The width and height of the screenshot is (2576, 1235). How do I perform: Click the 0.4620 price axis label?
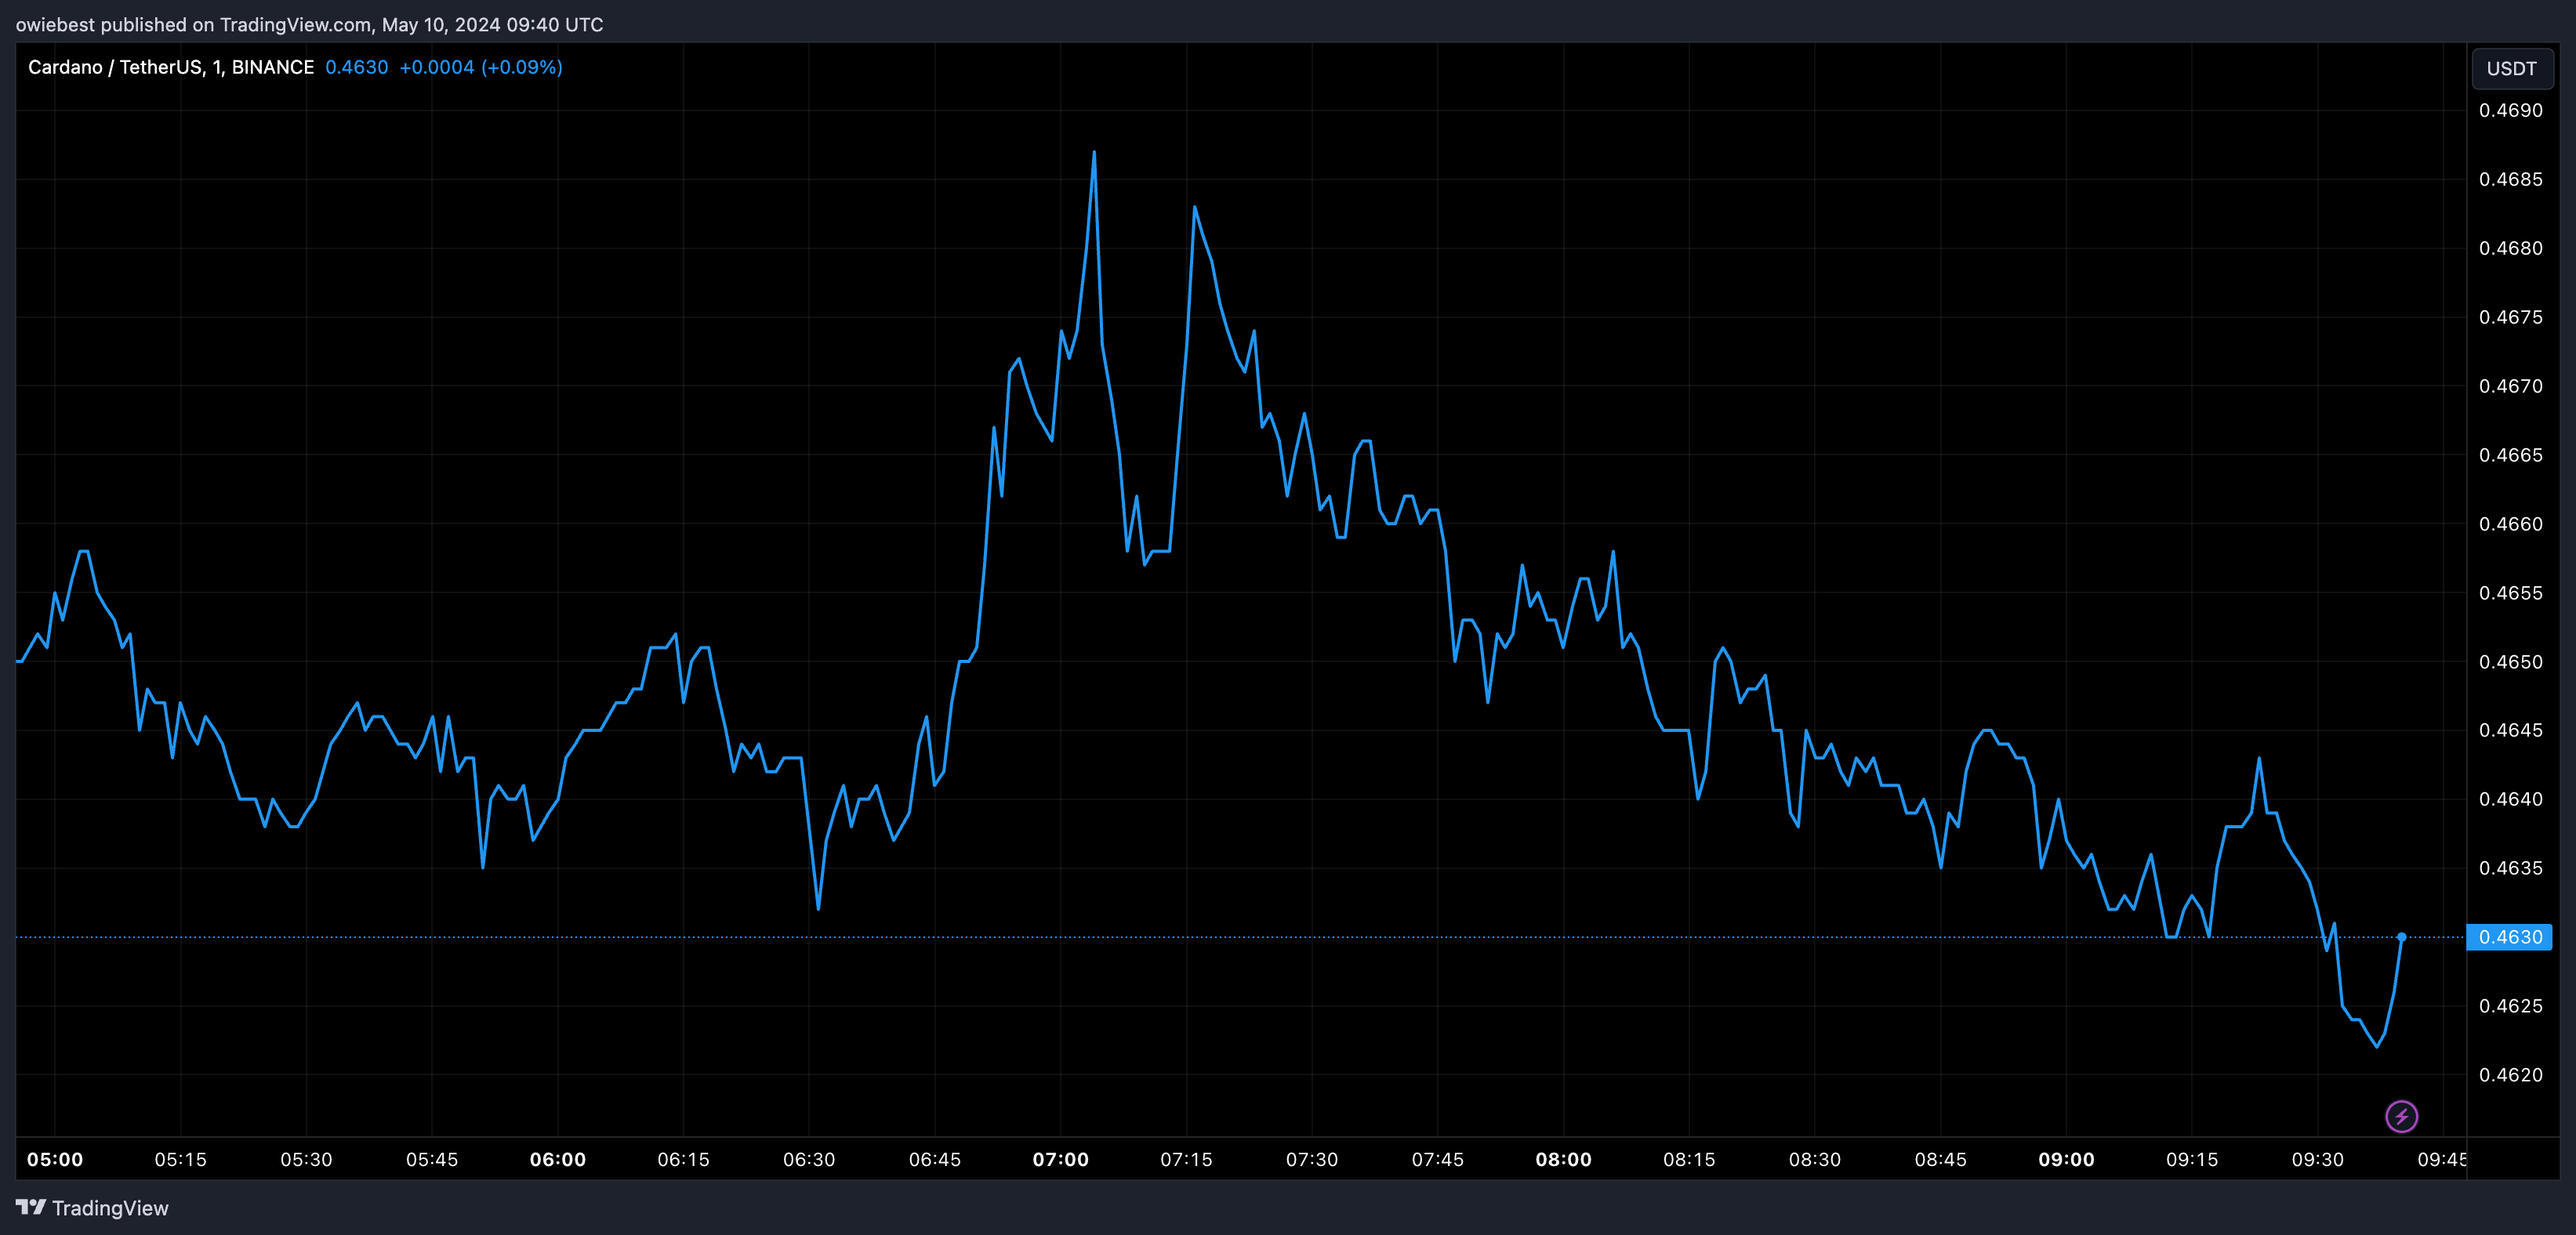point(2510,1075)
